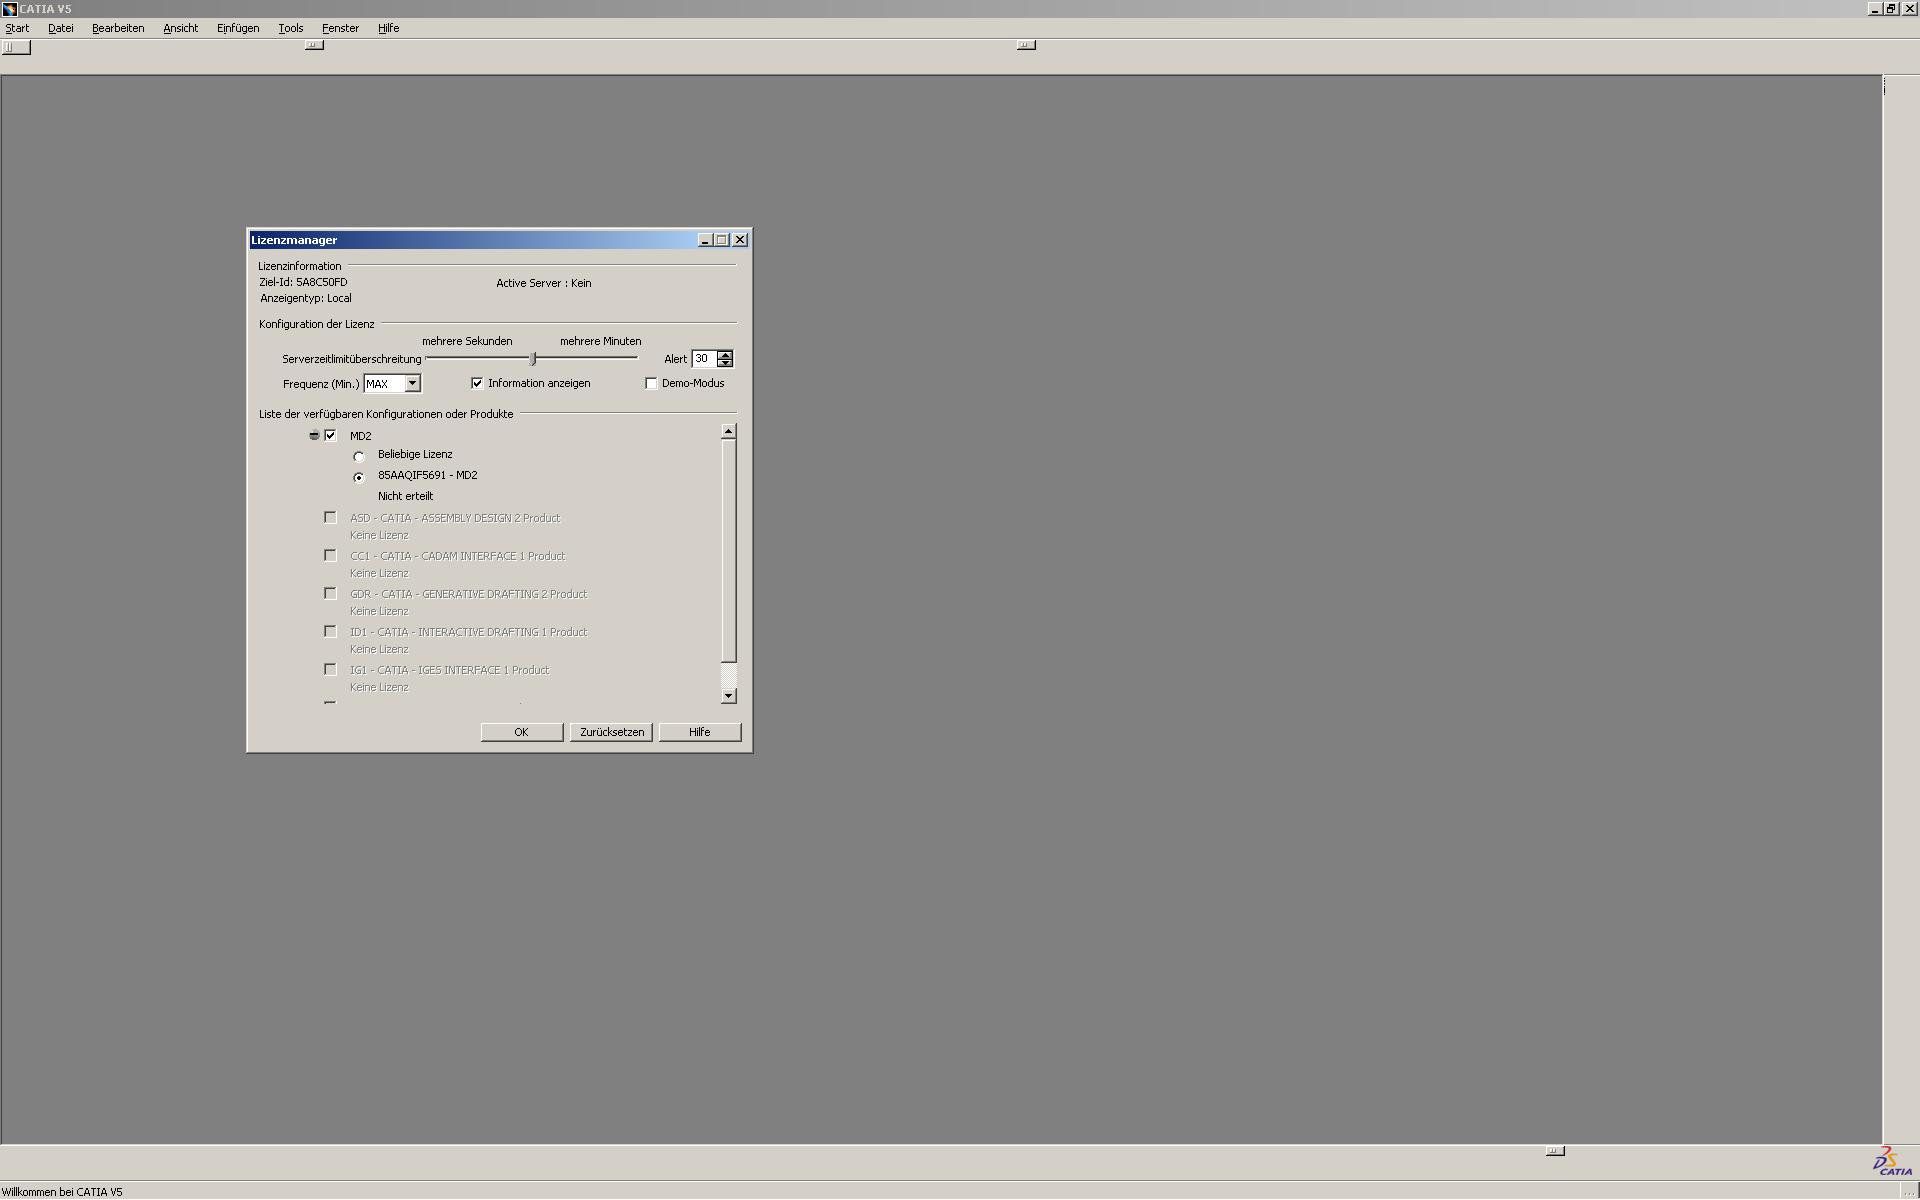1920x1200 pixels.
Task: Close the Lizenzmanager dialog
Action: [x=740, y=240]
